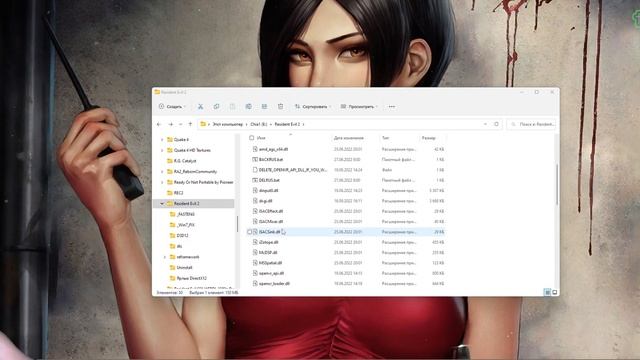The image size is (640, 360).
Task: Click the Copy icon in toolbar
Action: (216, 107)
